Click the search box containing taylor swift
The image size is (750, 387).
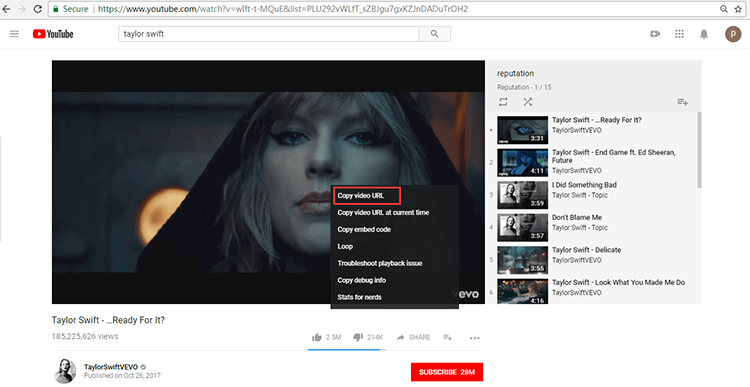(268, 34)
